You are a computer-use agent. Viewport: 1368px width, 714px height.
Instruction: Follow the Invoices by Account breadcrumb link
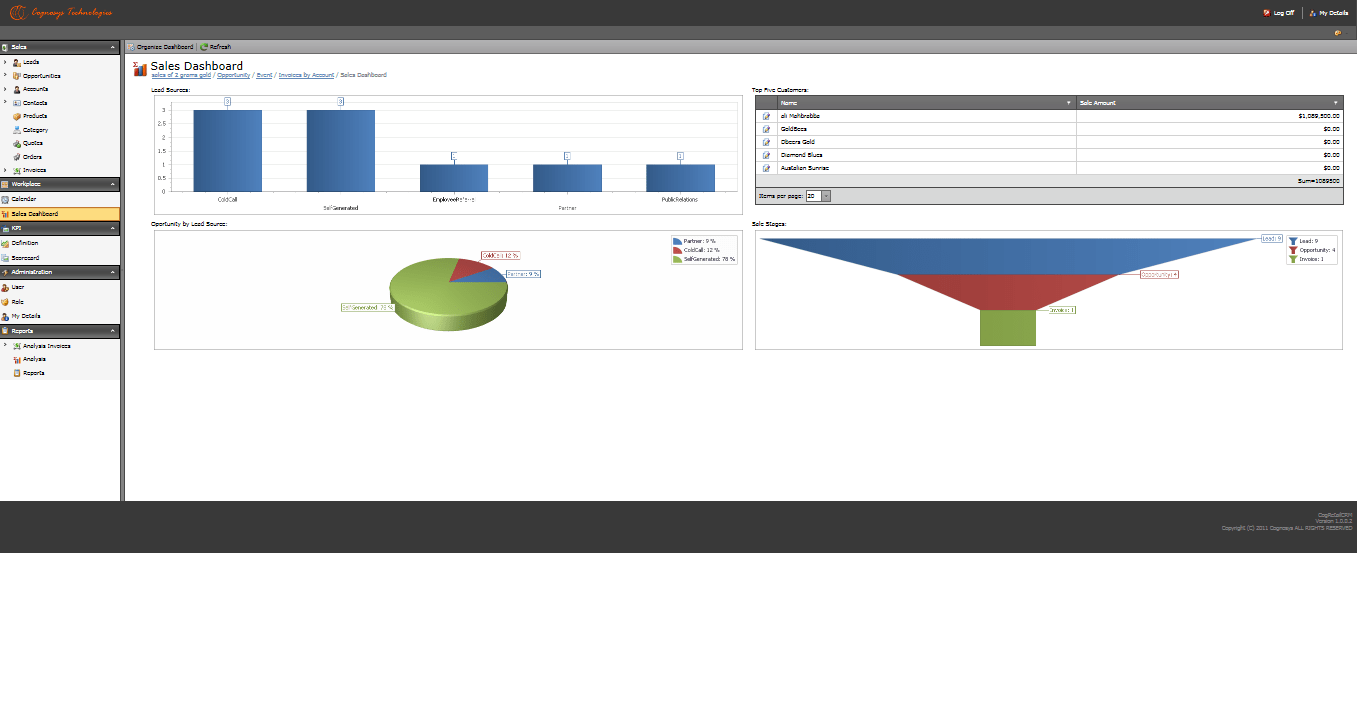306,75
